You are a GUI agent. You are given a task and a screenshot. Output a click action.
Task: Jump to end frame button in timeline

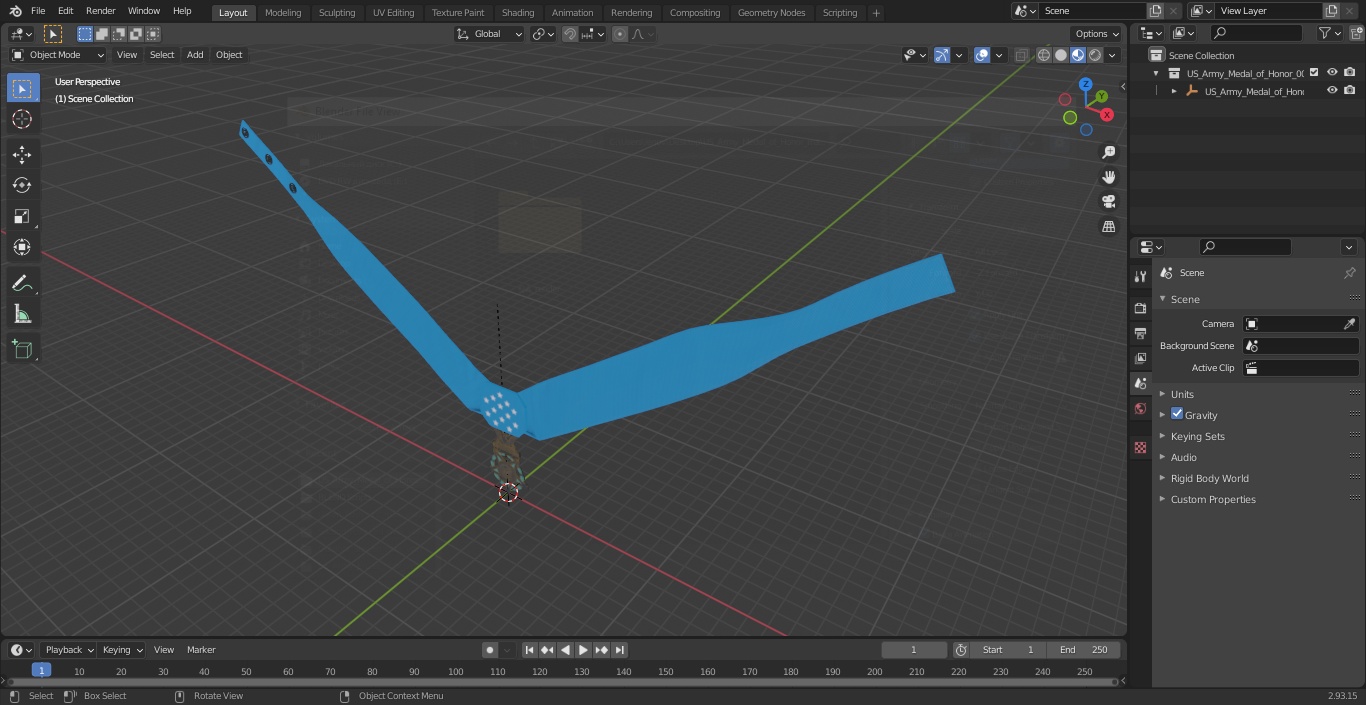pos(620,650)
